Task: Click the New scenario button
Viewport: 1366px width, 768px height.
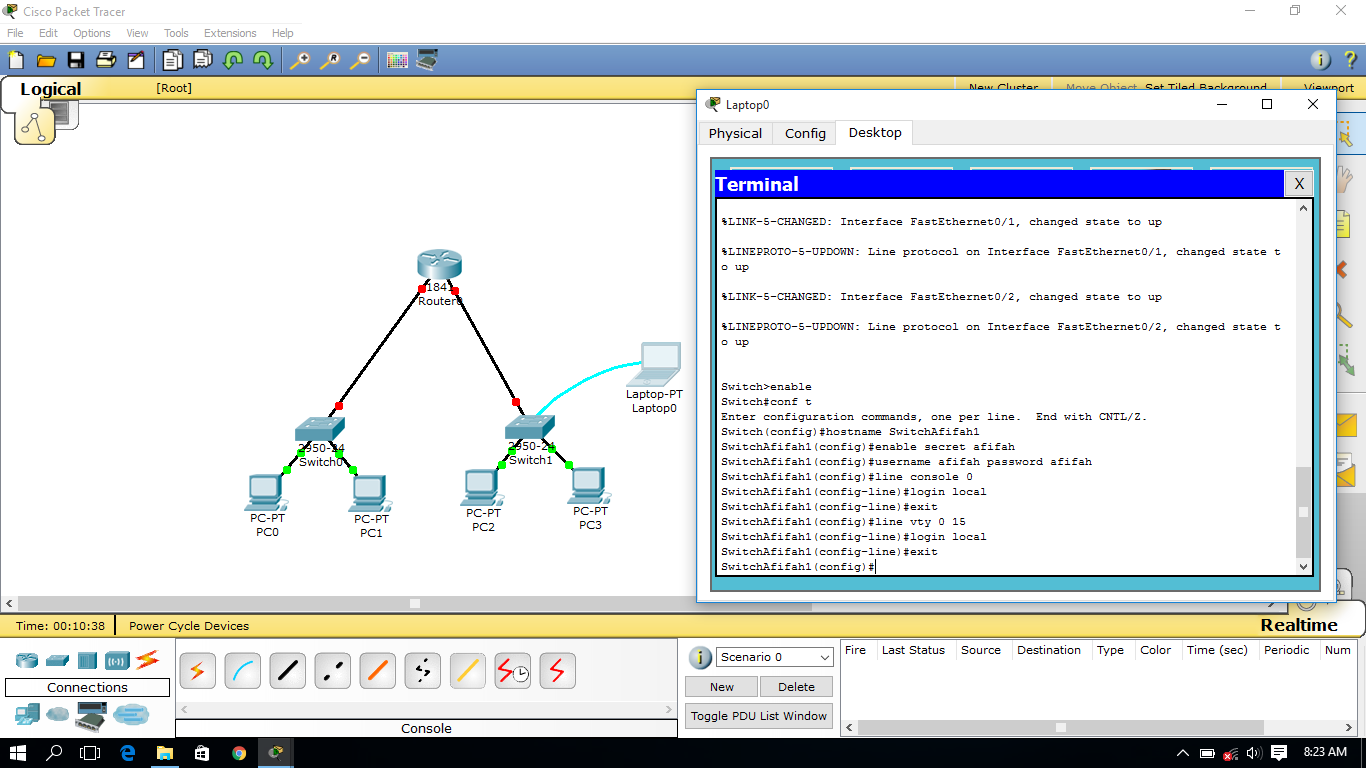Action: tap(720, 687)
